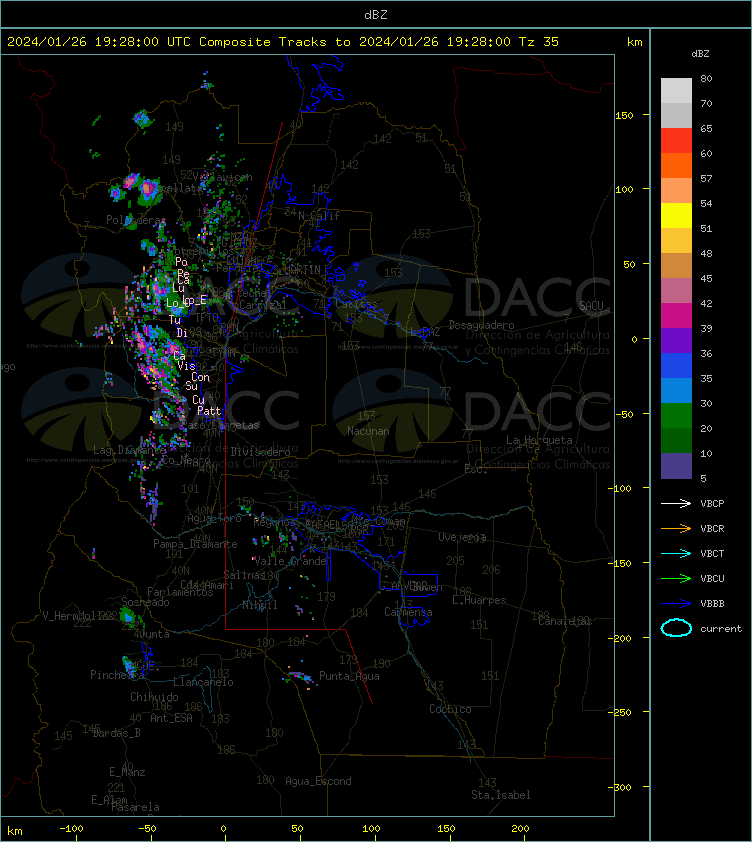
Task: Click the km label at top right
Action: 634,42
